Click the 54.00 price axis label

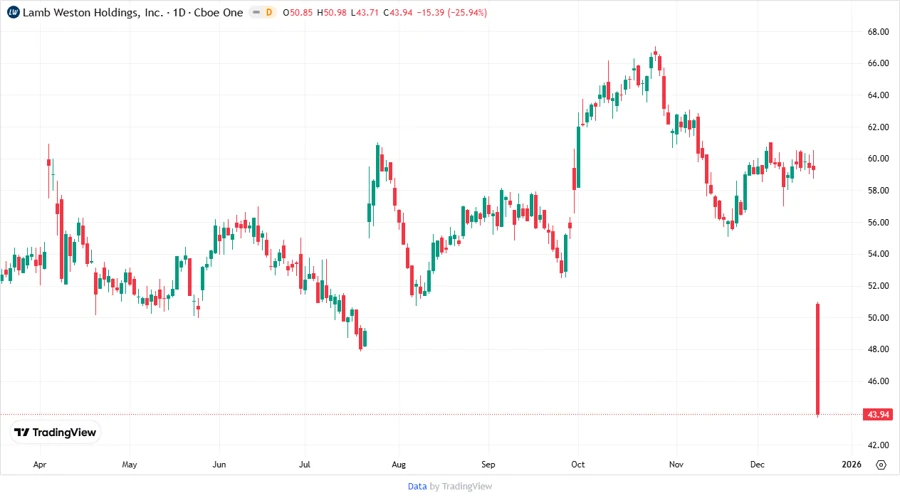click(878, 254)
